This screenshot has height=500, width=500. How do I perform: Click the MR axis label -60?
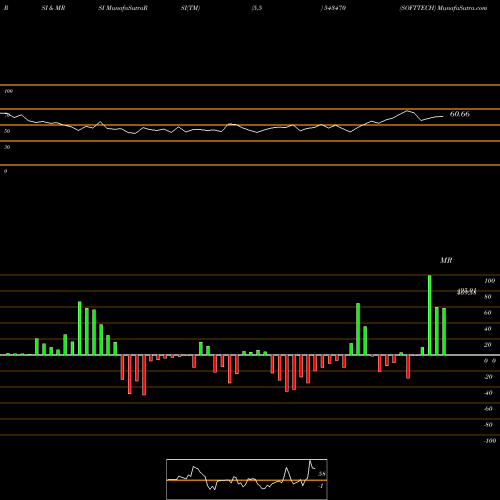pos(488,409)
